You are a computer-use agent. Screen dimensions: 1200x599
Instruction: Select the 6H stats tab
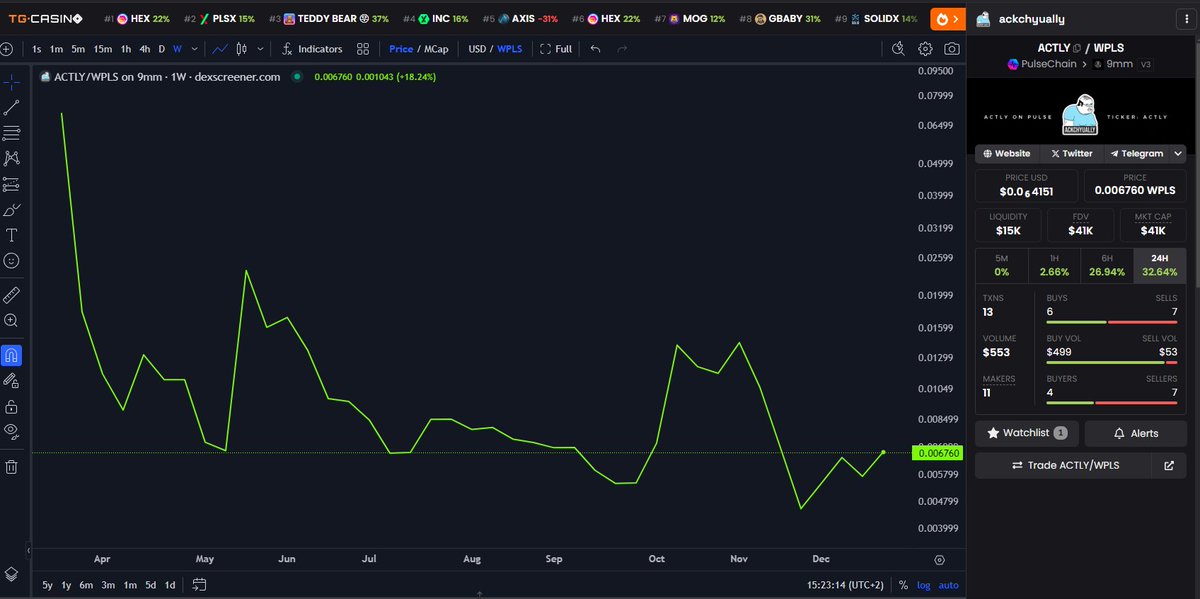[x=1107, y=265]
